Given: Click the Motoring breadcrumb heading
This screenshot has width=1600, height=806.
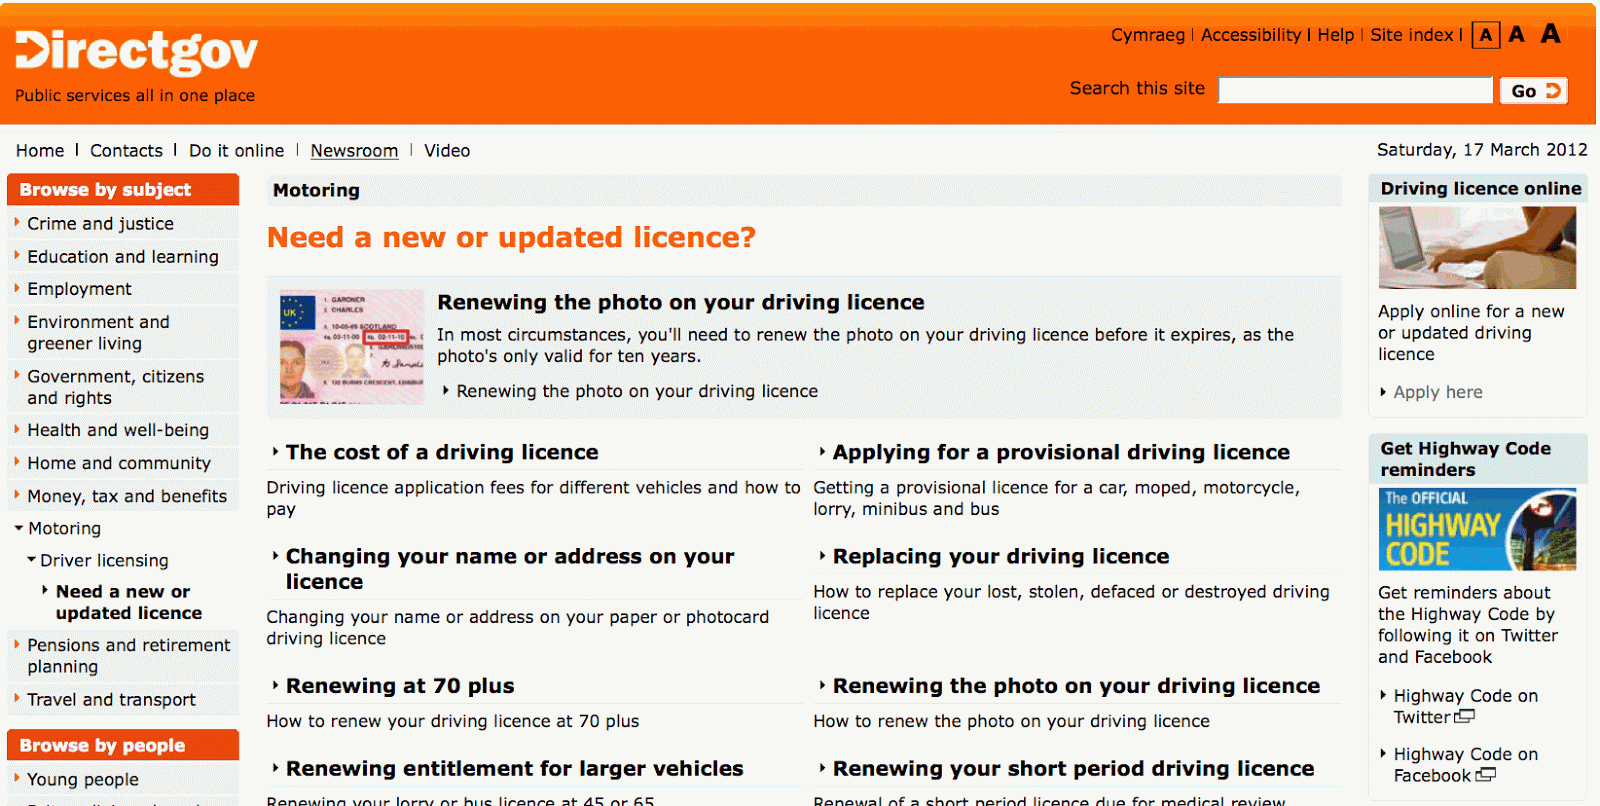Looking at the screenshot, I should [x=316, y=190].
